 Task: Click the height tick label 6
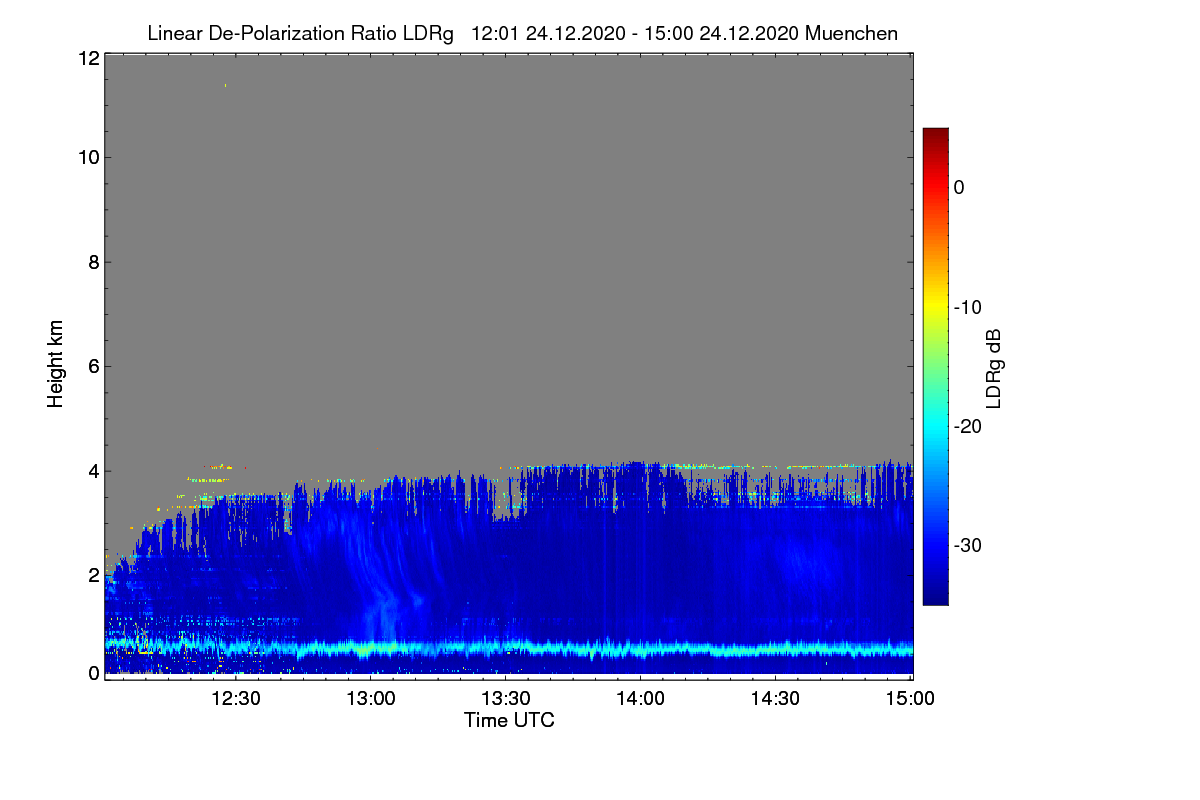pos(93,367)
